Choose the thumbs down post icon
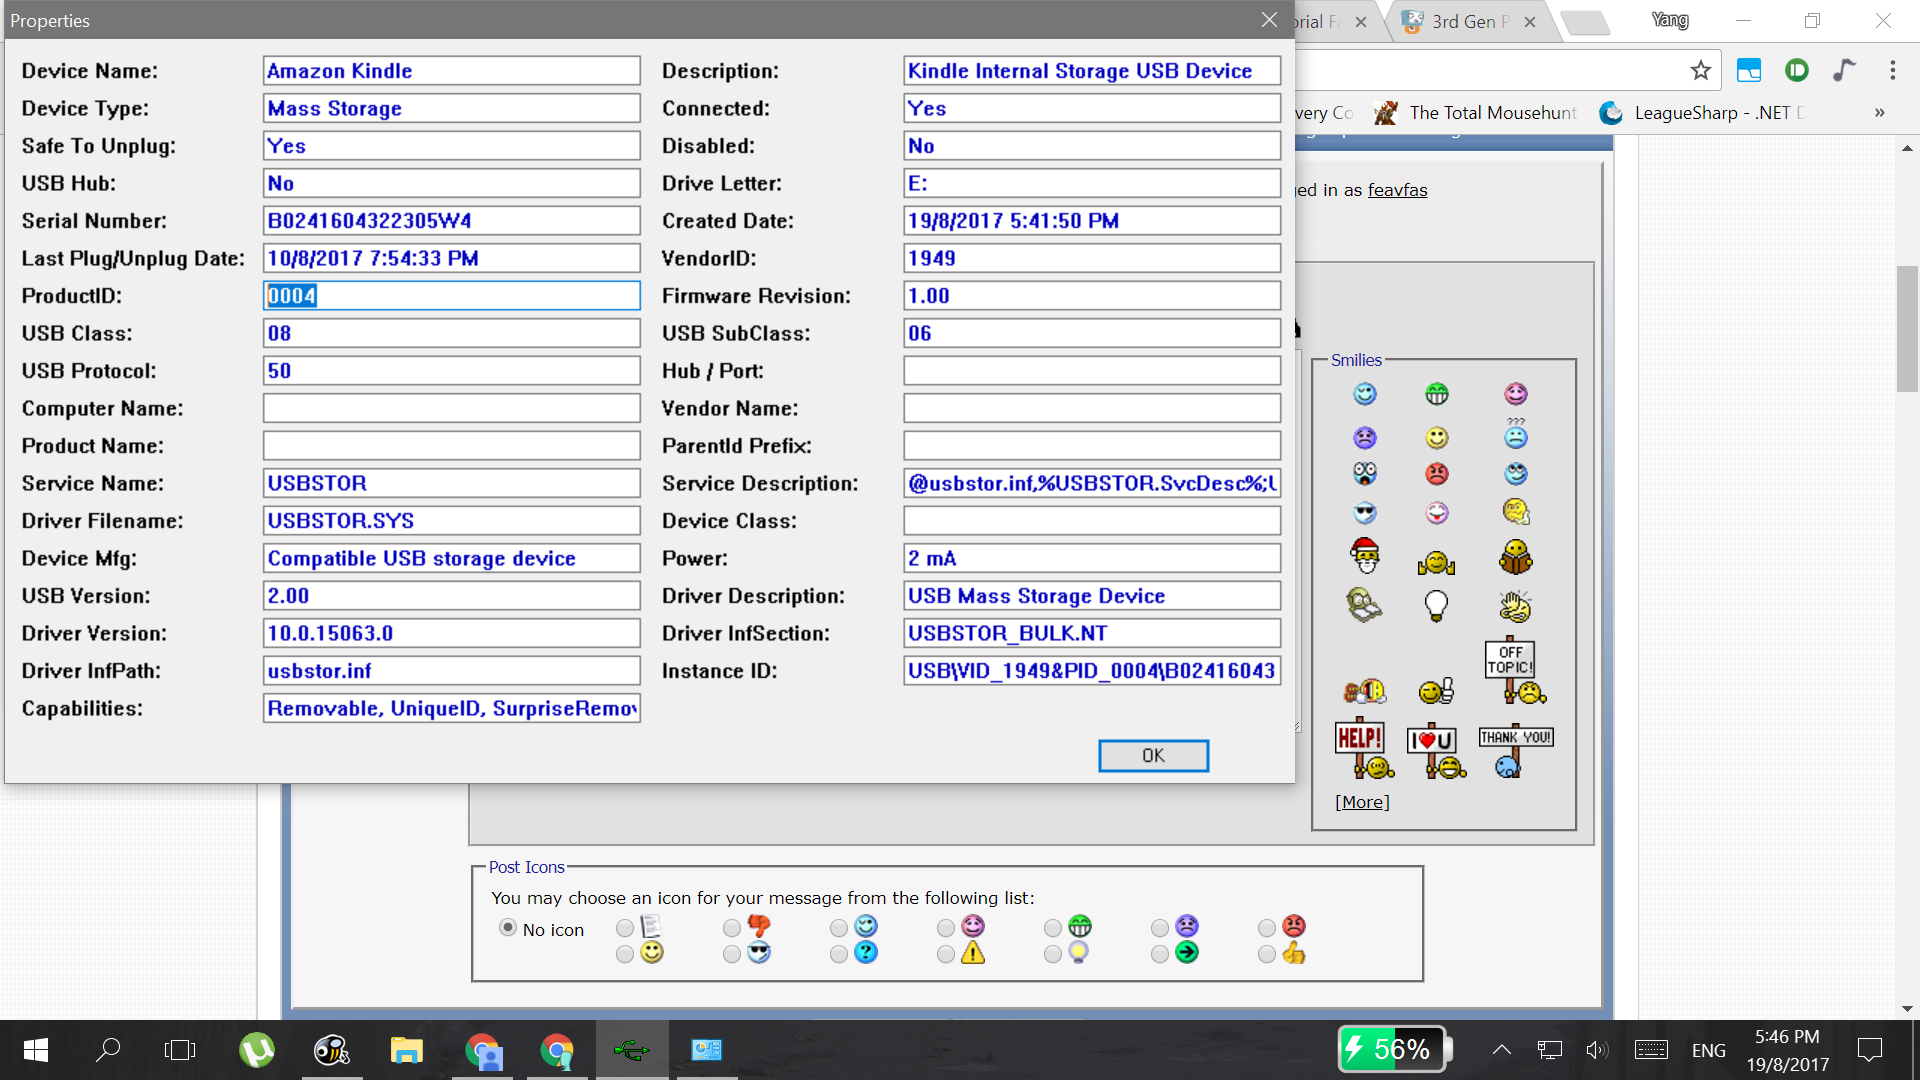The height and width of the screenshot is (1080, 1920). click(x=732, y=928)
